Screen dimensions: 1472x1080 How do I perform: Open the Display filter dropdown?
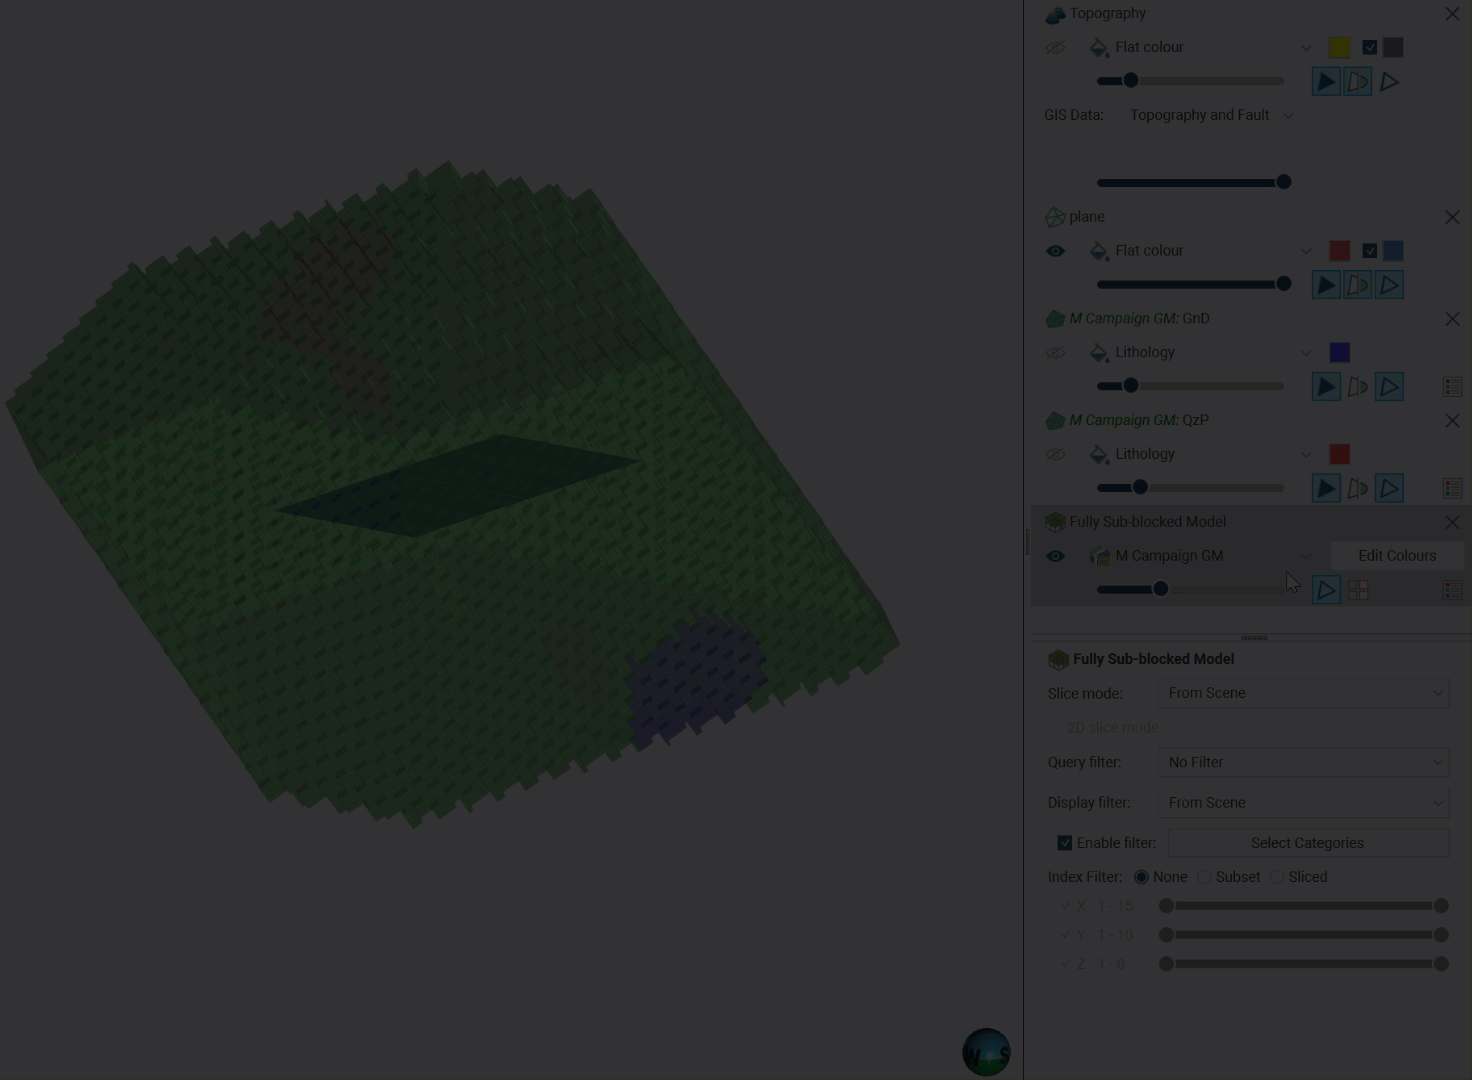click(1302, 803)
